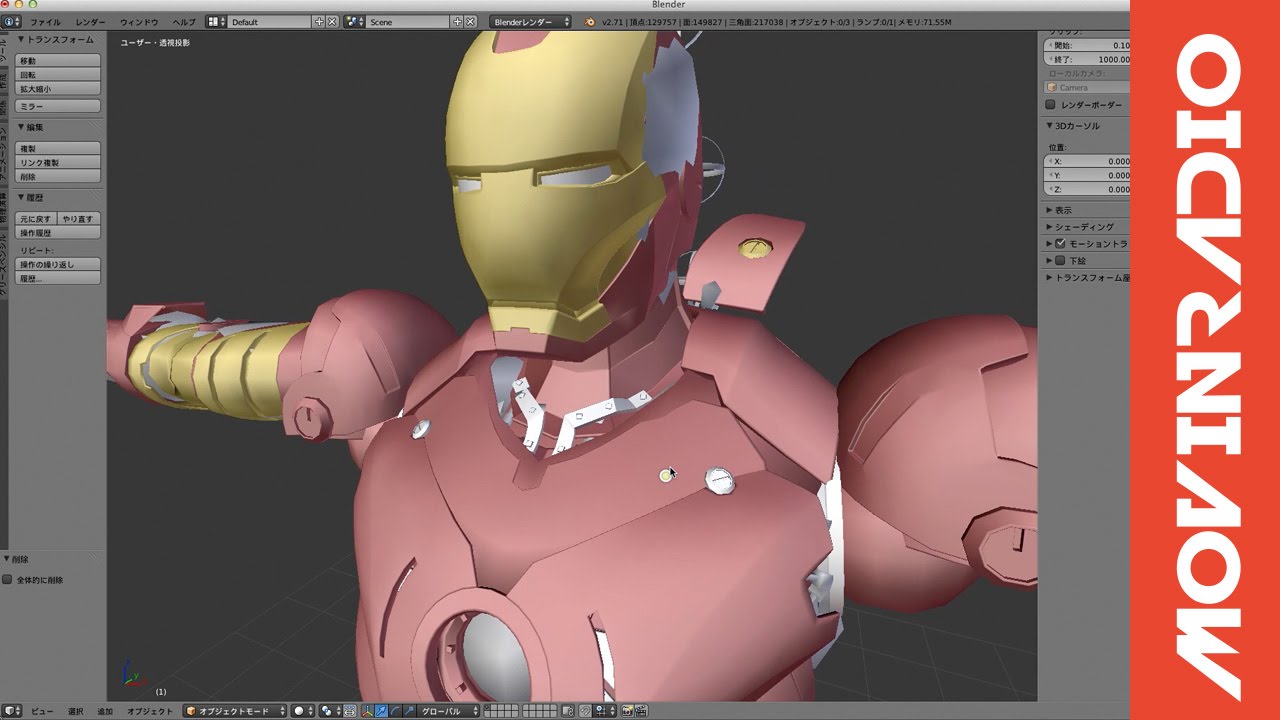The width and height of the screenshot is (1280, 720).
Task: Open the ヘルプ menu
Action: pyautogui.click(x=184, y=21)
